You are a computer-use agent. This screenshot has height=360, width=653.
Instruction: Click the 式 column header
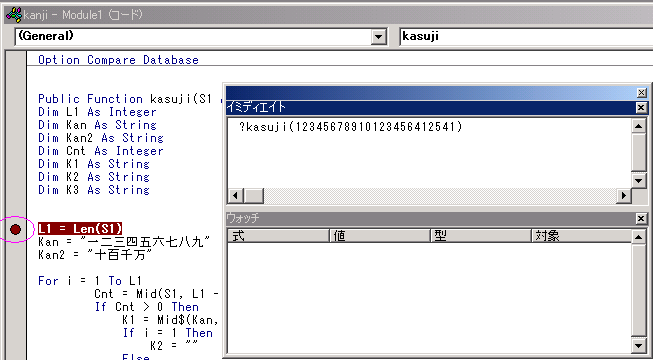278,236
